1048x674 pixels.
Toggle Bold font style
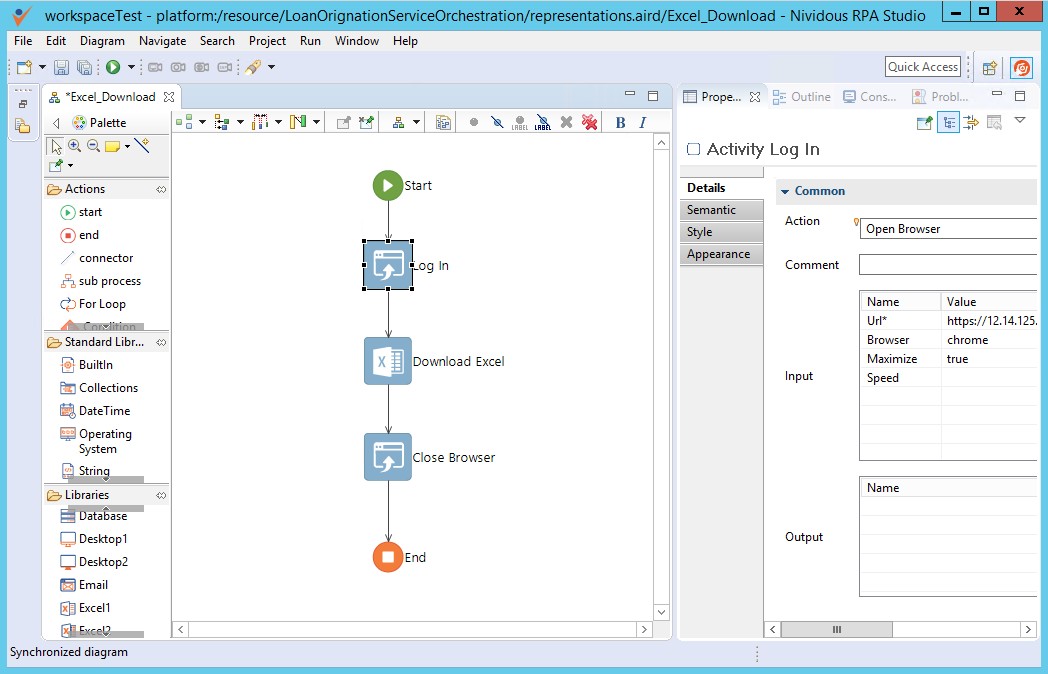click(620, 122)
